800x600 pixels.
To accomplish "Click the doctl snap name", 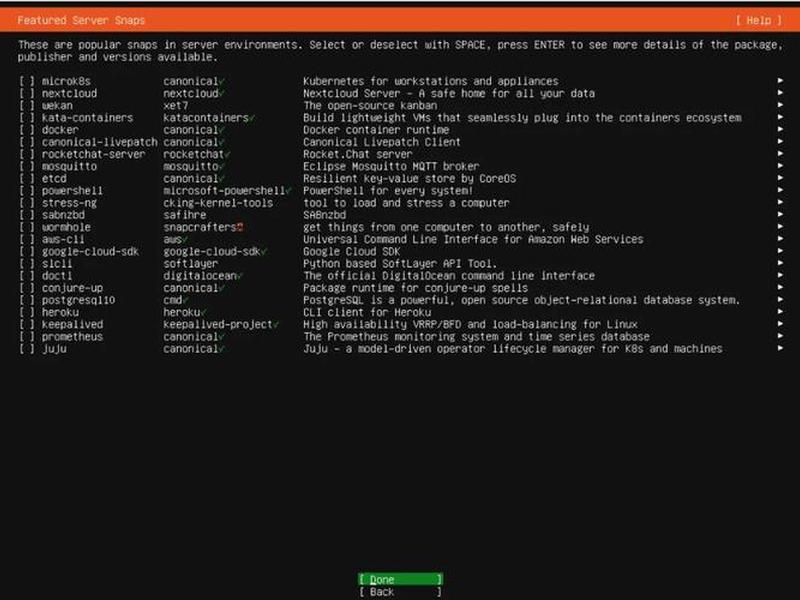I will [x=57, y=276].
